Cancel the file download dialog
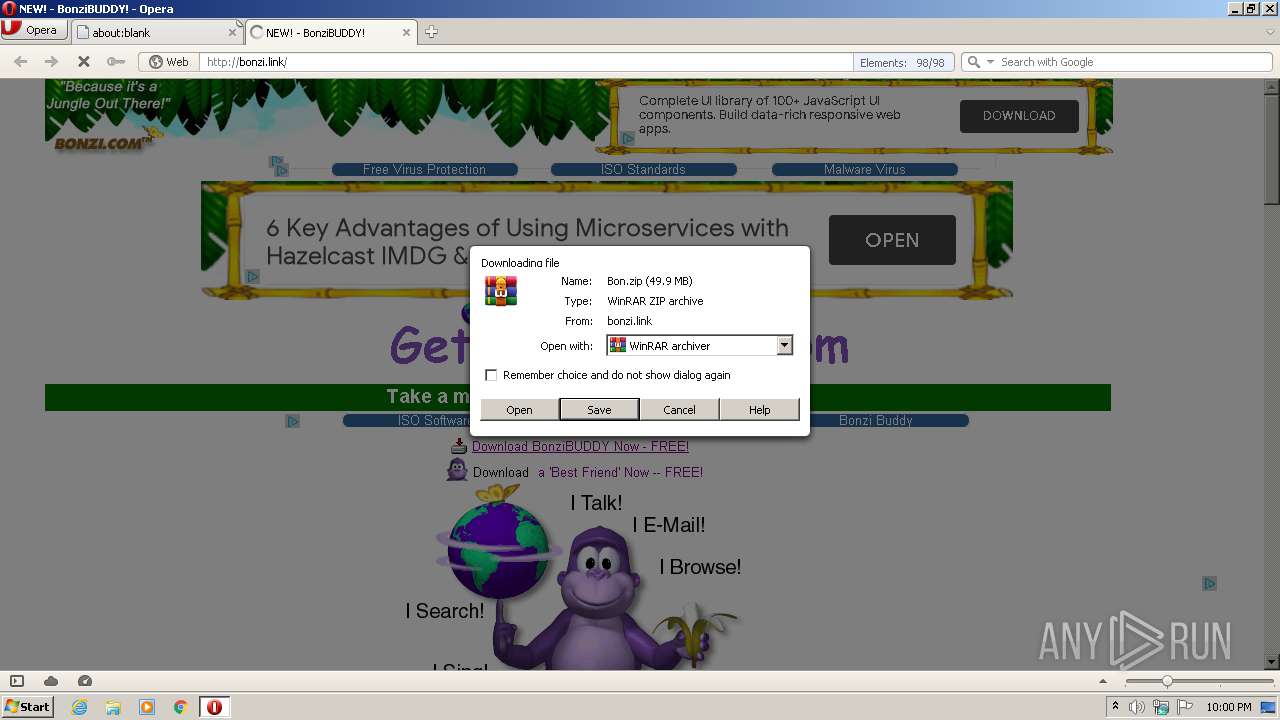The width and height of the screenshot is (1280, 720). [x=679, y=409]
